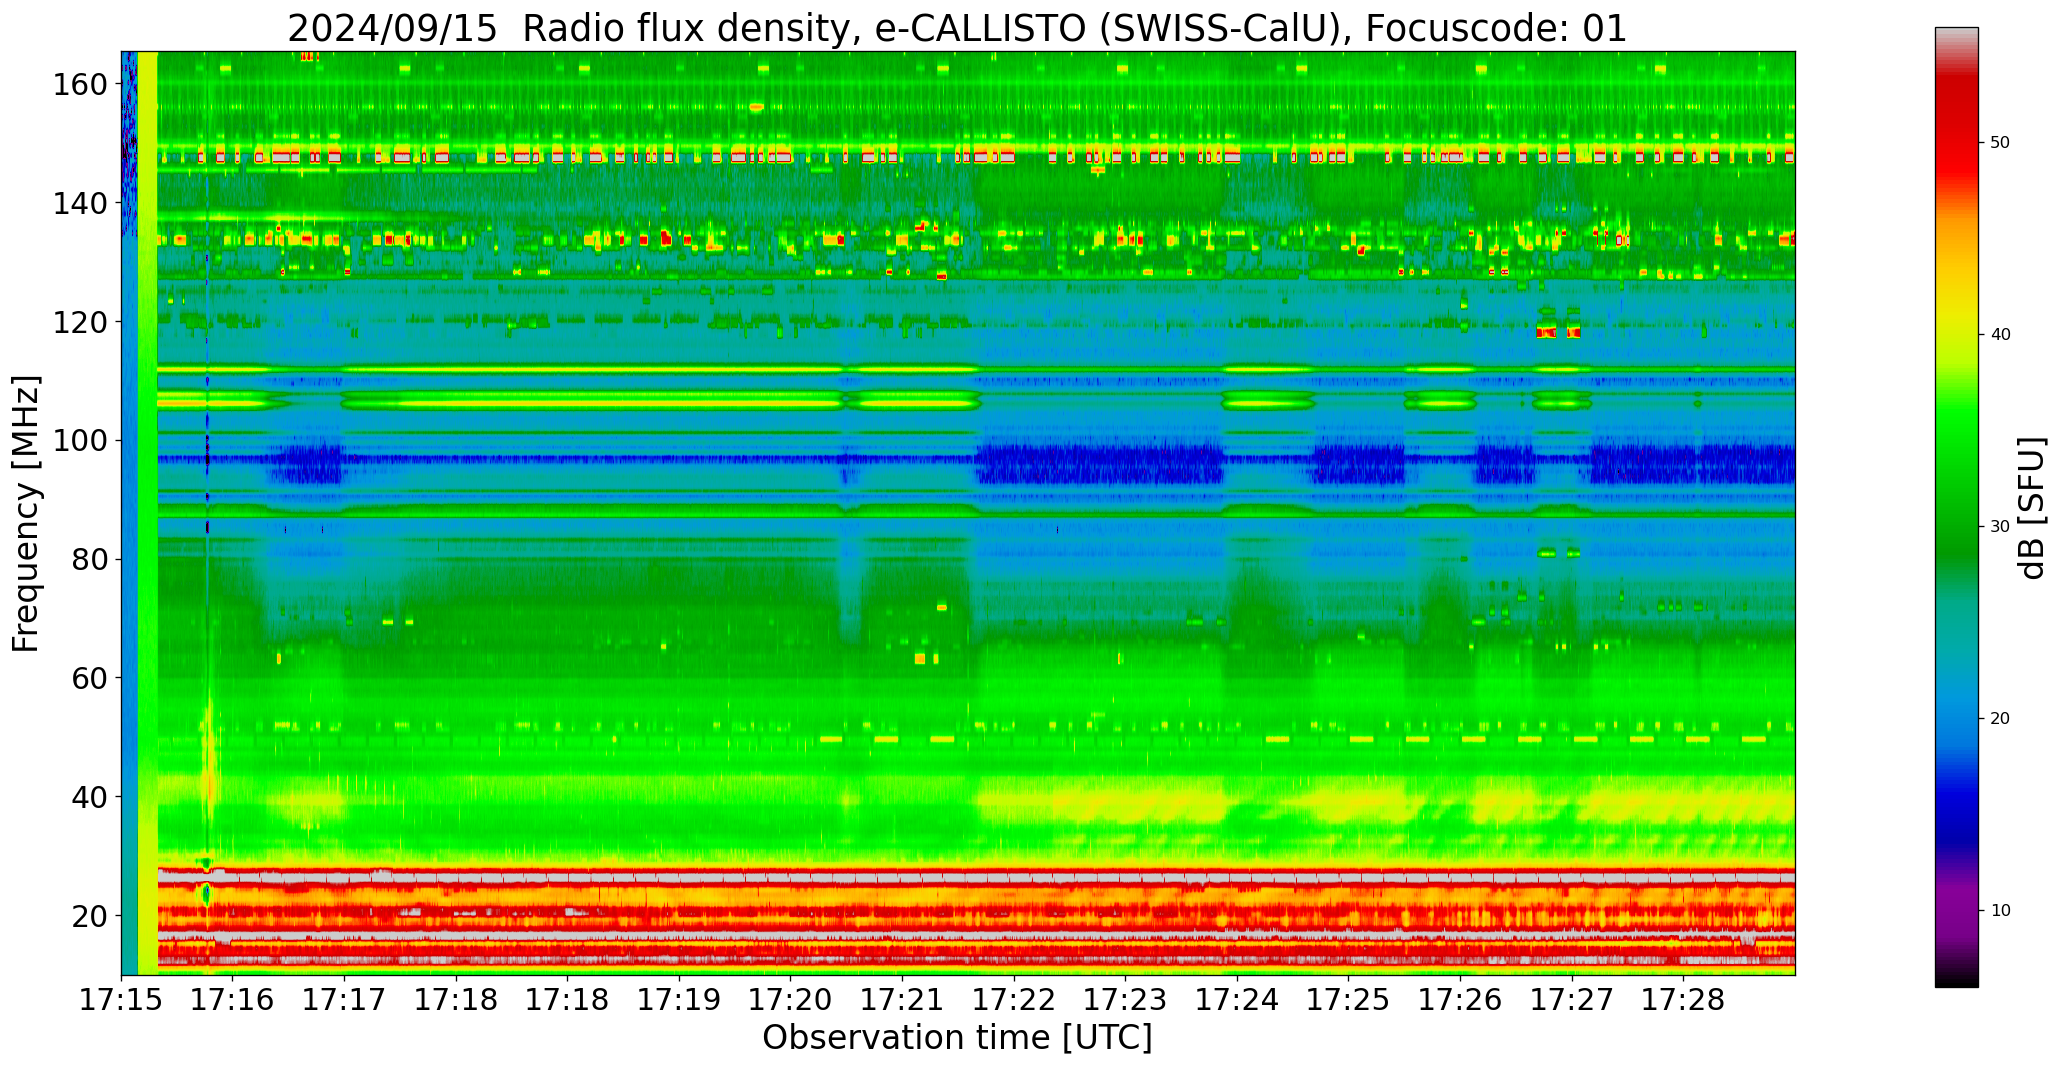This screenshot has height=1067, width=2062.
Task: Click the 17:23 time tick label
Action: pyautogui.click(x=1125, y=1000)
